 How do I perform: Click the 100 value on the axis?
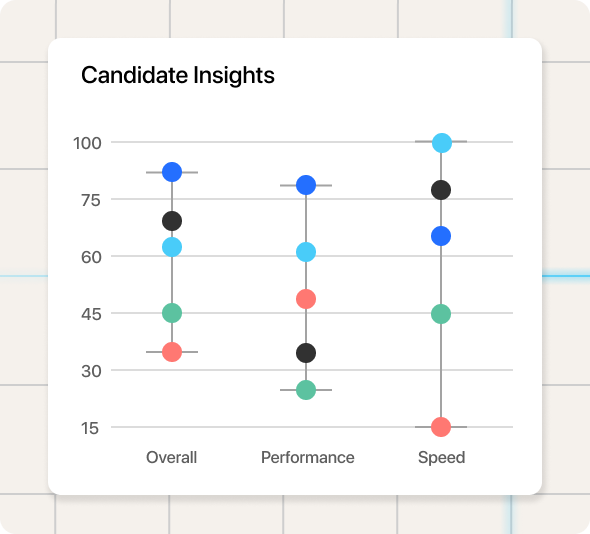click(87, 143)
